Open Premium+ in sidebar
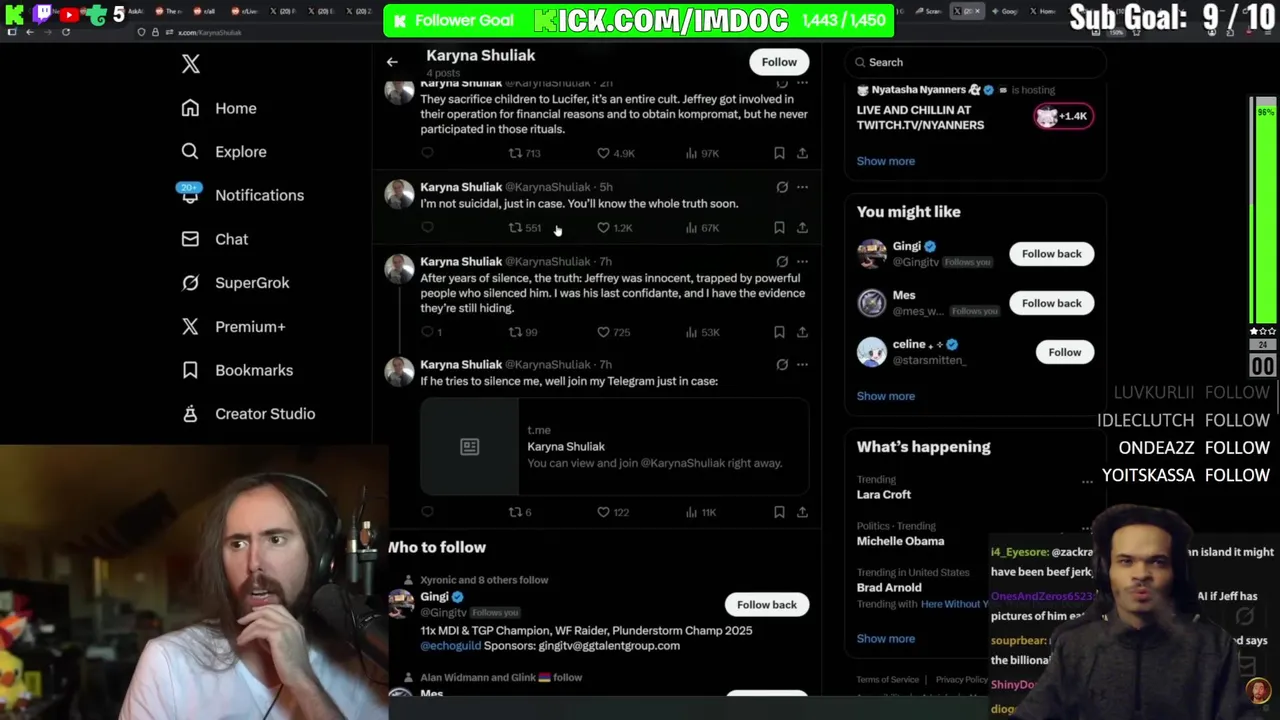The image size is (1280, 720). click(x=233, y=326)
